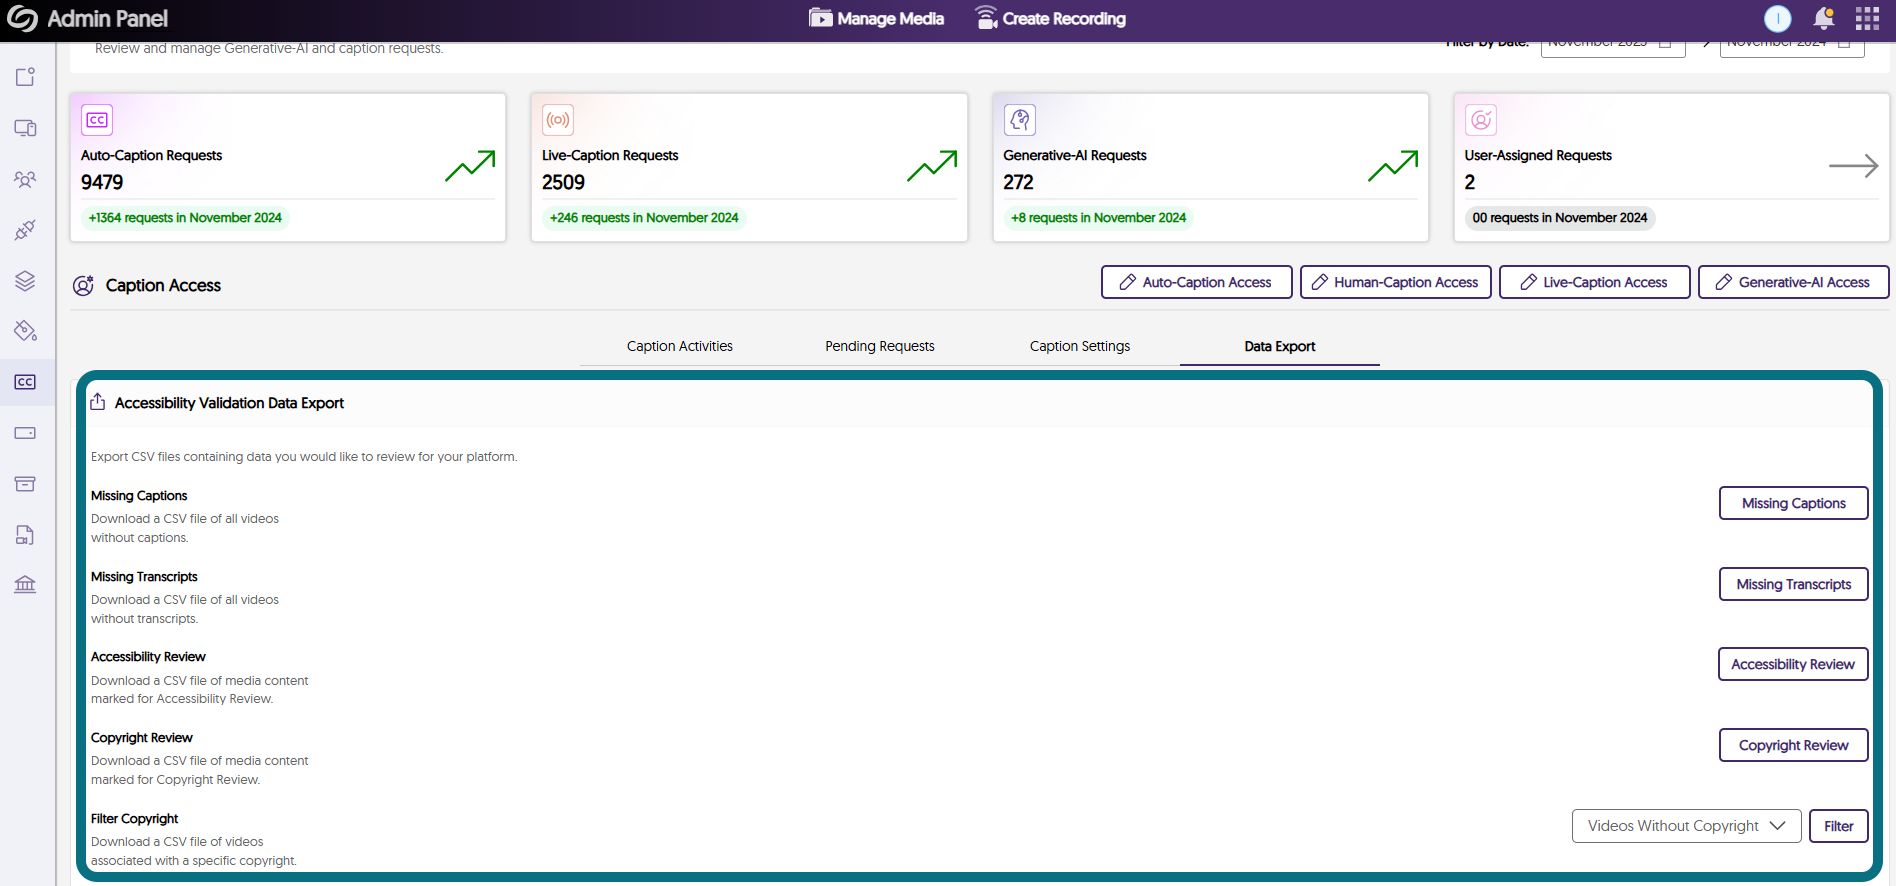Click the Auto-Caption Access button
The image size is (1896, 886).
(x=1196, y=282)
